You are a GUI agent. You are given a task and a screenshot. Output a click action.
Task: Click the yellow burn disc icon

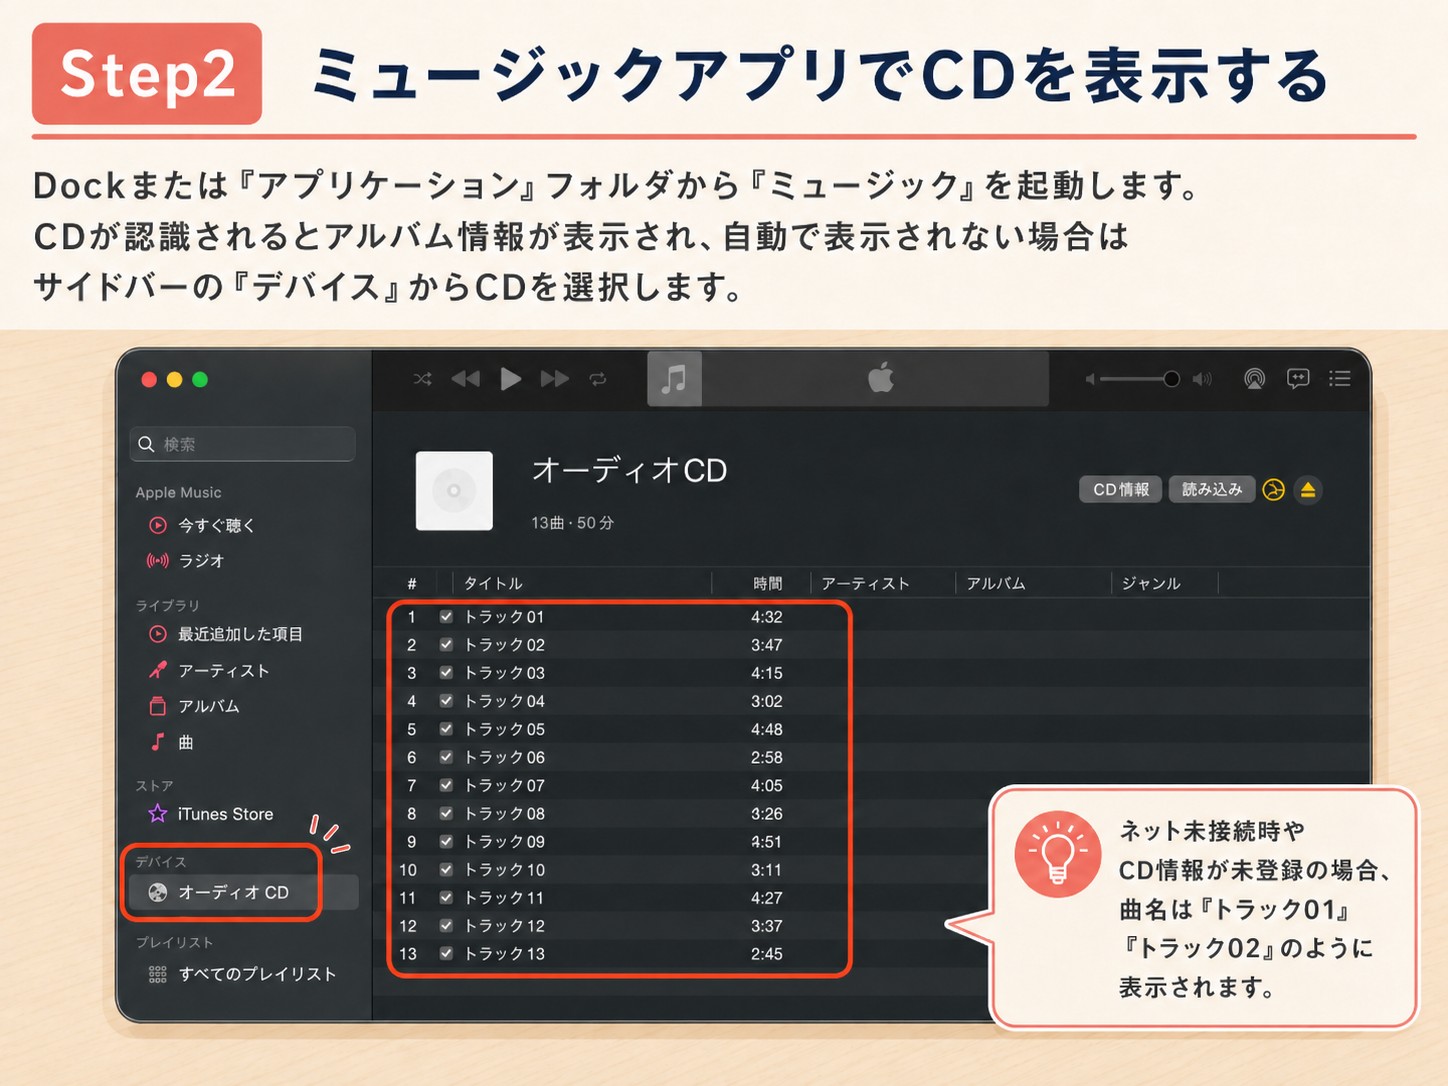(1273, 490)
